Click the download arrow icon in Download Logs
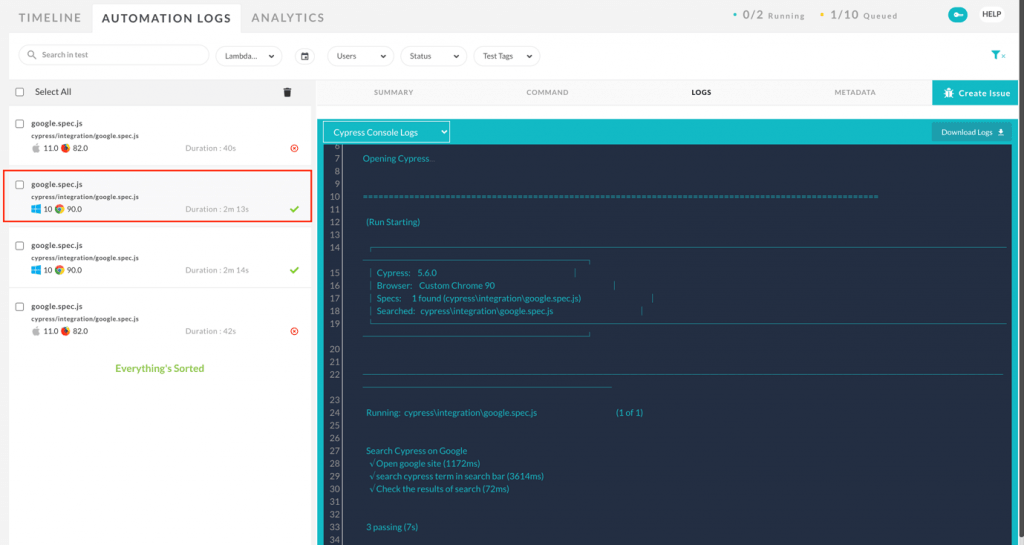The width and height of the screenshot is (1024, 545). pyautogui.click(x=1000, y=132)
